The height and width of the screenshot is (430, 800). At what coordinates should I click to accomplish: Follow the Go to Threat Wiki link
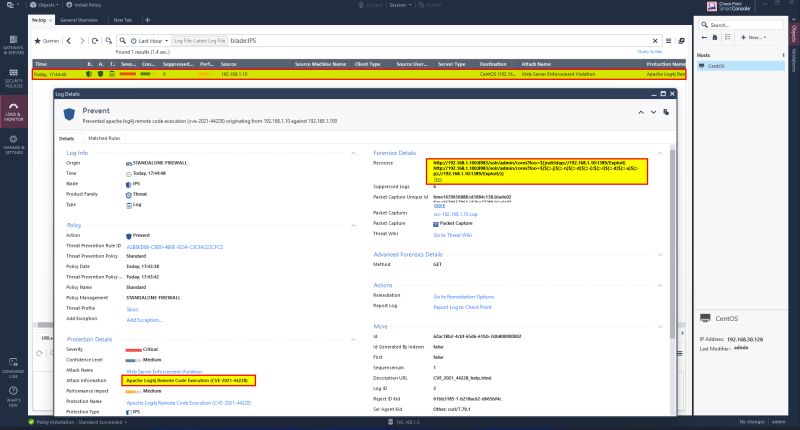(453, 235)
